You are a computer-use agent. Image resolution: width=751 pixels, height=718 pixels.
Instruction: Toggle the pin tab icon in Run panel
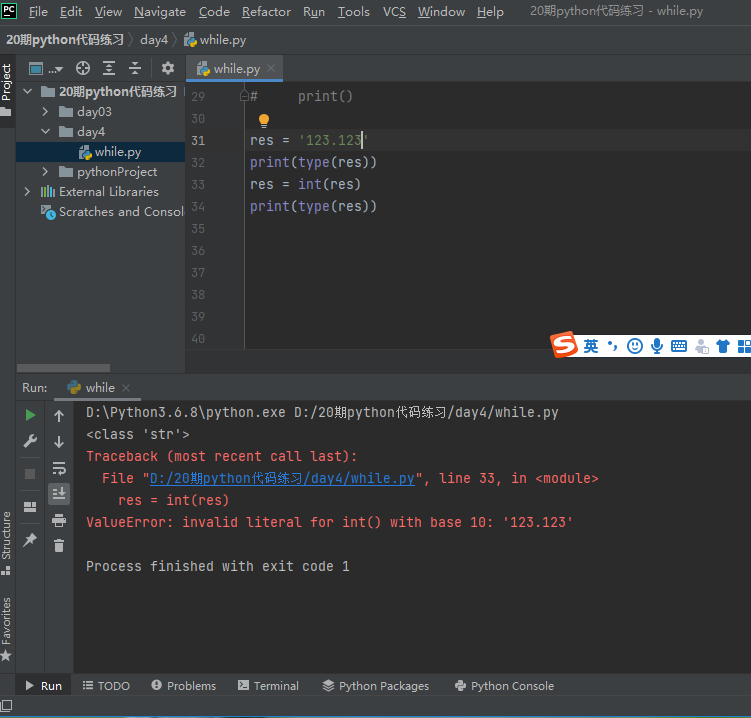[x=30, y=539]
